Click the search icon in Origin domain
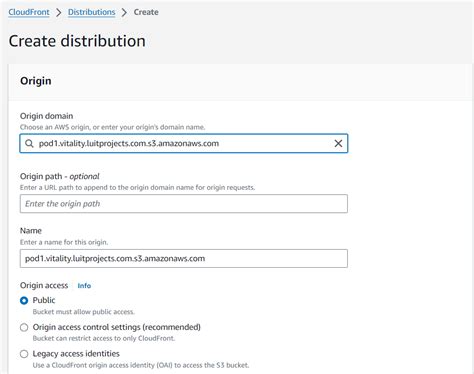This screenshot has height=374, width=474. pyautogui.click(x=29, y=144)
